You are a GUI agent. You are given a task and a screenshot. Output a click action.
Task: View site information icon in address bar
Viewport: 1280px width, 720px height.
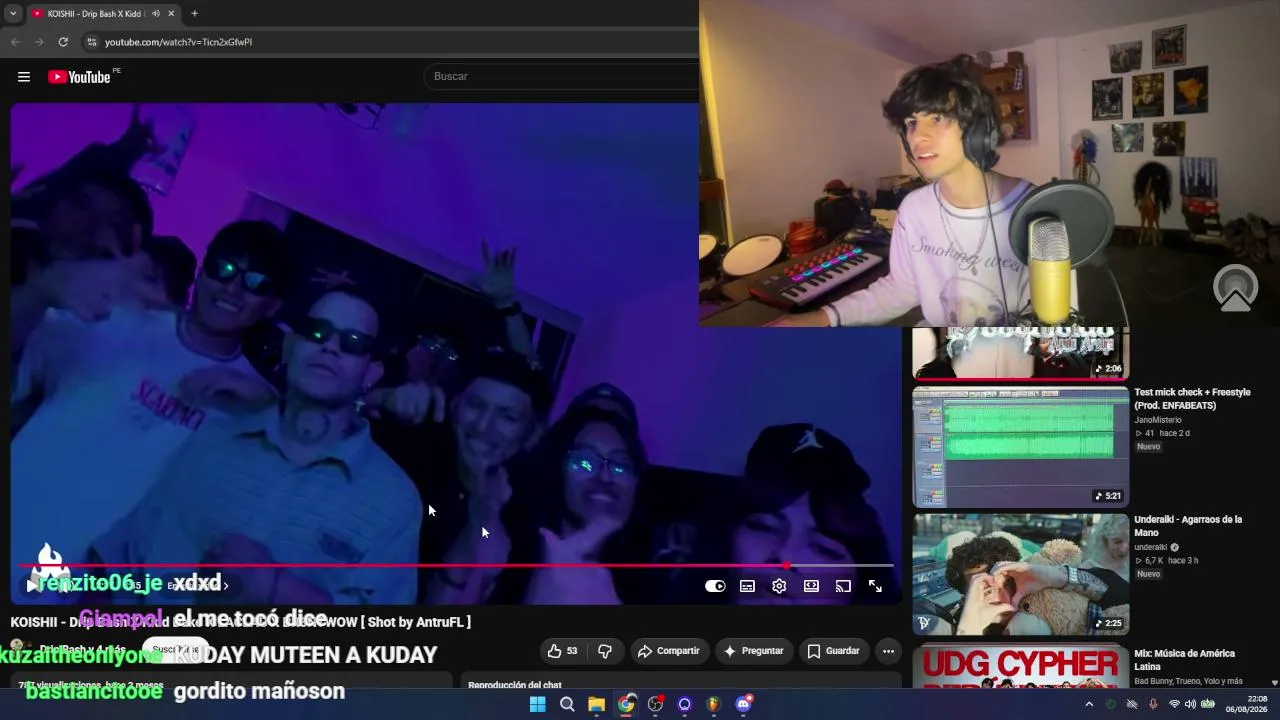92,42
